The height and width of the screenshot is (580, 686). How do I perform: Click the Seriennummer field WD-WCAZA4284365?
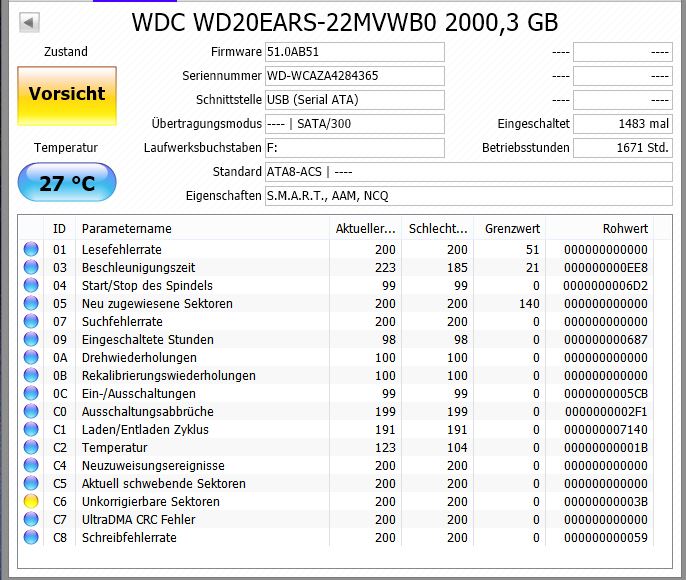[x=355, y=76]
